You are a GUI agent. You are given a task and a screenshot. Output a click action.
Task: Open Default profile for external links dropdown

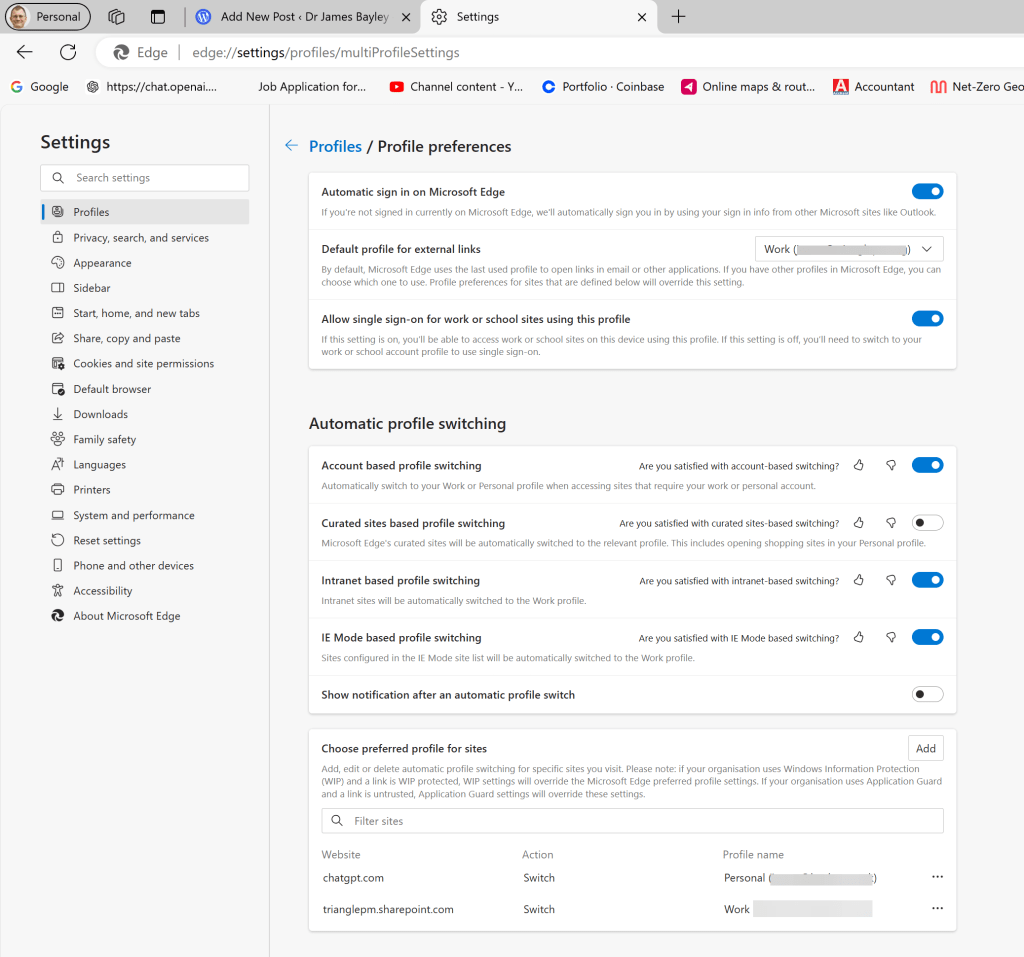[849, 249]
